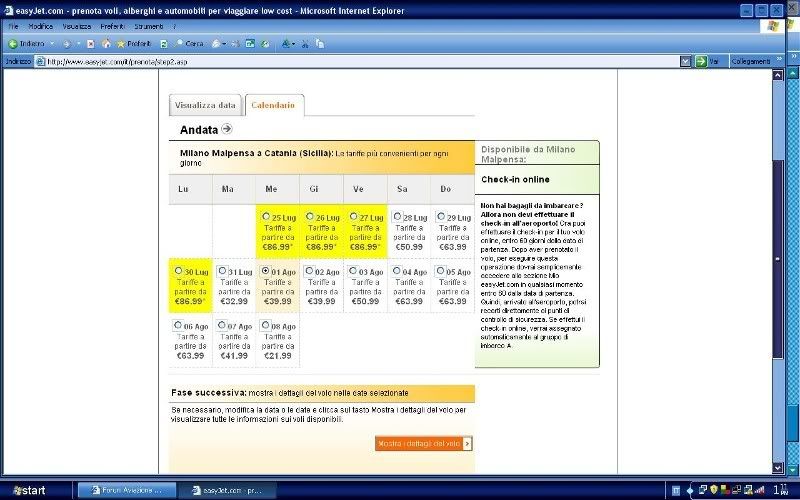Choose the 30 Lug radio button
Viewport: 800px width, 500px height.
[178, 270]
